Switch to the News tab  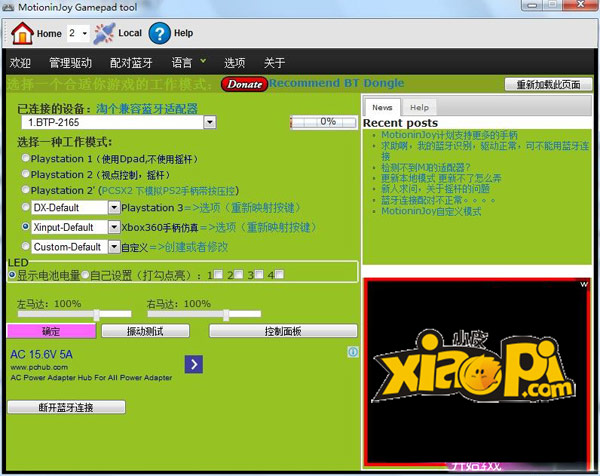[382, 108]
